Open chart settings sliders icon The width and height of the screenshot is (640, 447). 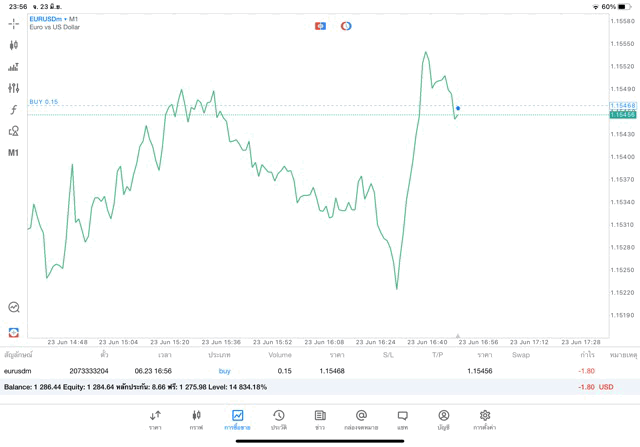coord(13,88)
